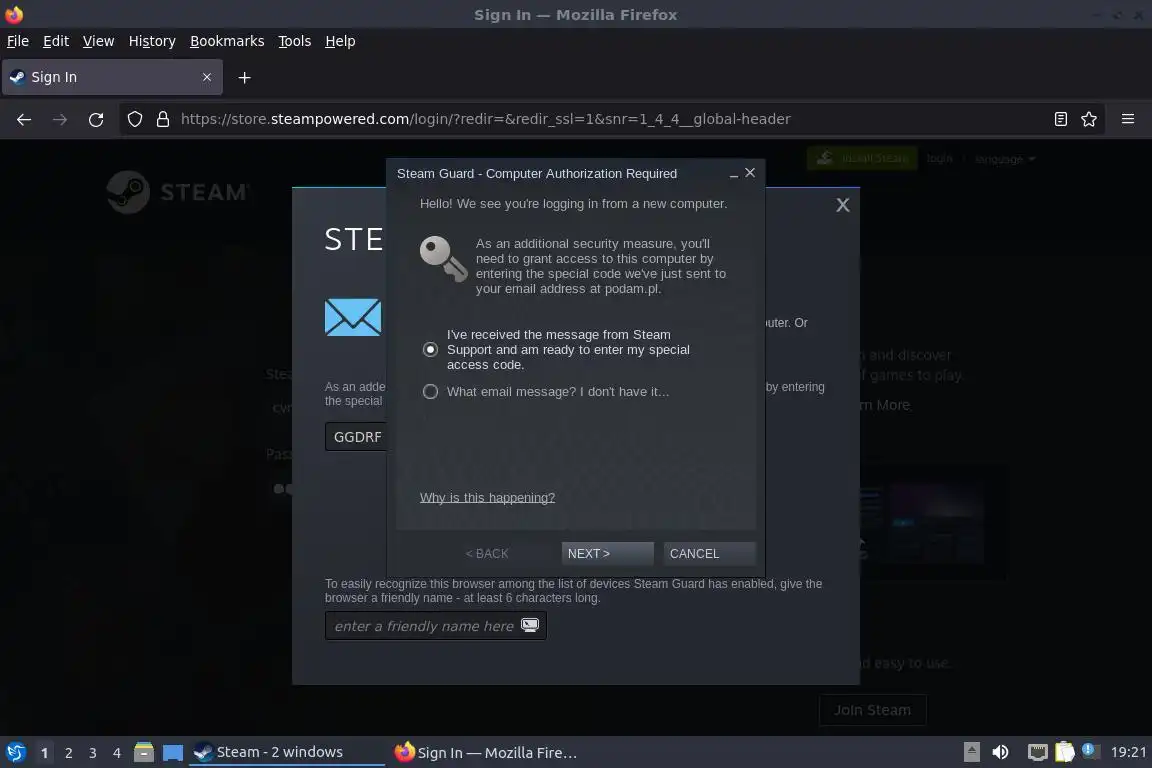Screen dimensions: 1152x768
Task: Open Firefox hamburger application menu
Action: pos(1128,119)
